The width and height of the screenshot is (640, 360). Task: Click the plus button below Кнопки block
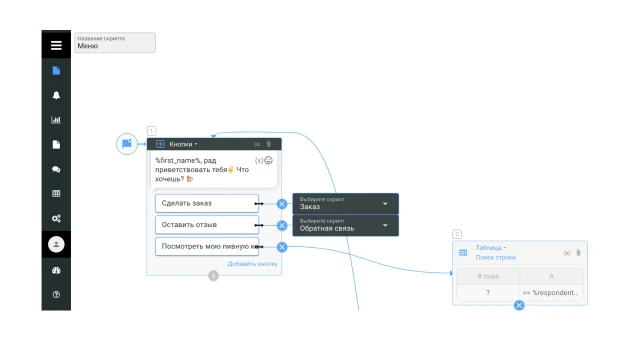(x=213, y=276)
